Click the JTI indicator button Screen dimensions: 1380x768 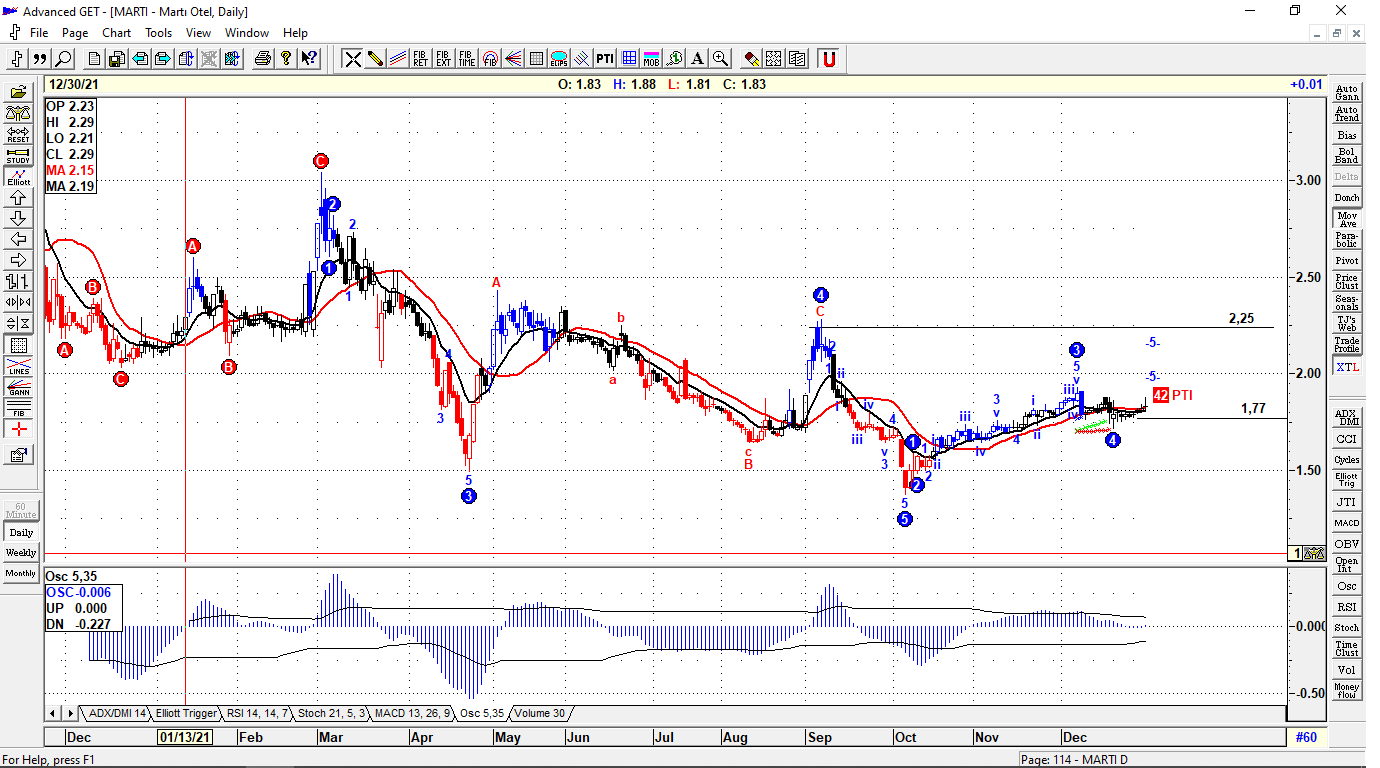[1347, 502]
